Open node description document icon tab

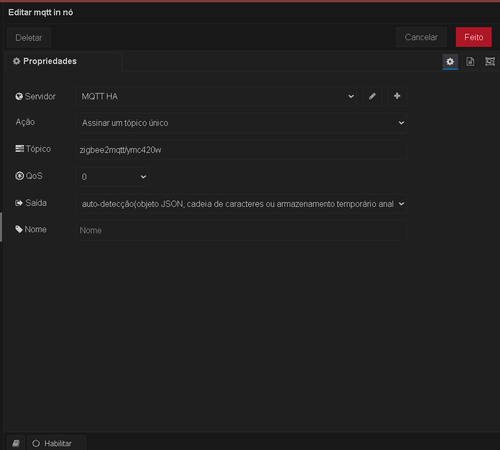tap(470, 62)
